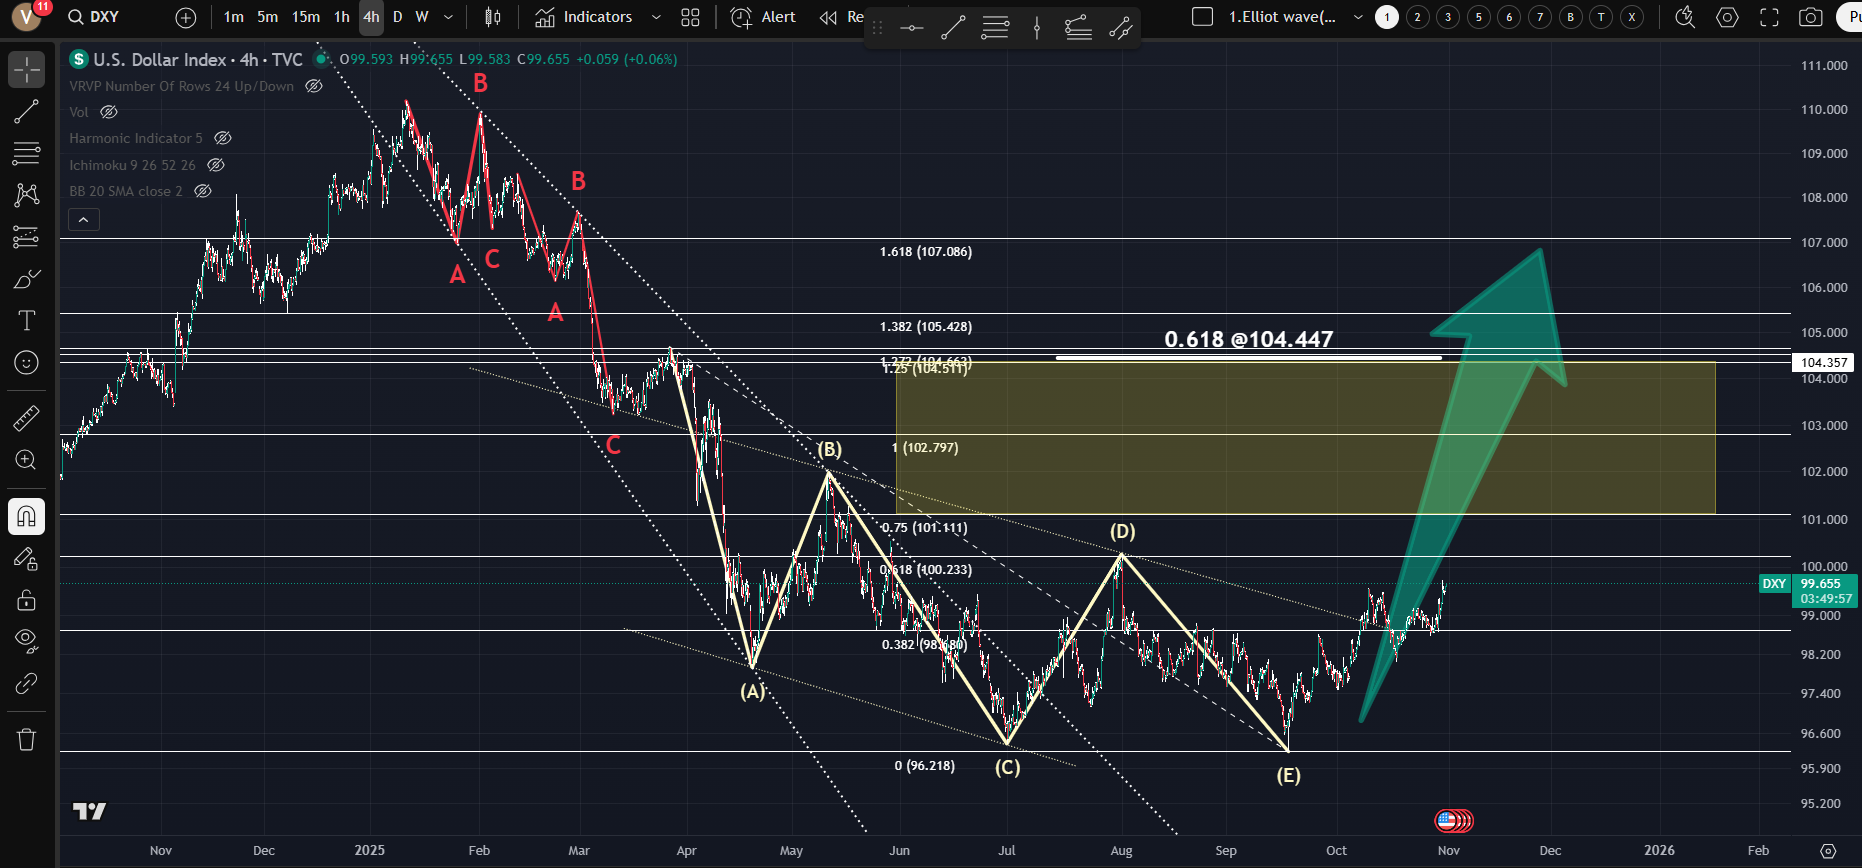The image size is (1862, 868).
Task: Unhide the BB 20 SMA close indicator
Action: [x=203, y=191]
